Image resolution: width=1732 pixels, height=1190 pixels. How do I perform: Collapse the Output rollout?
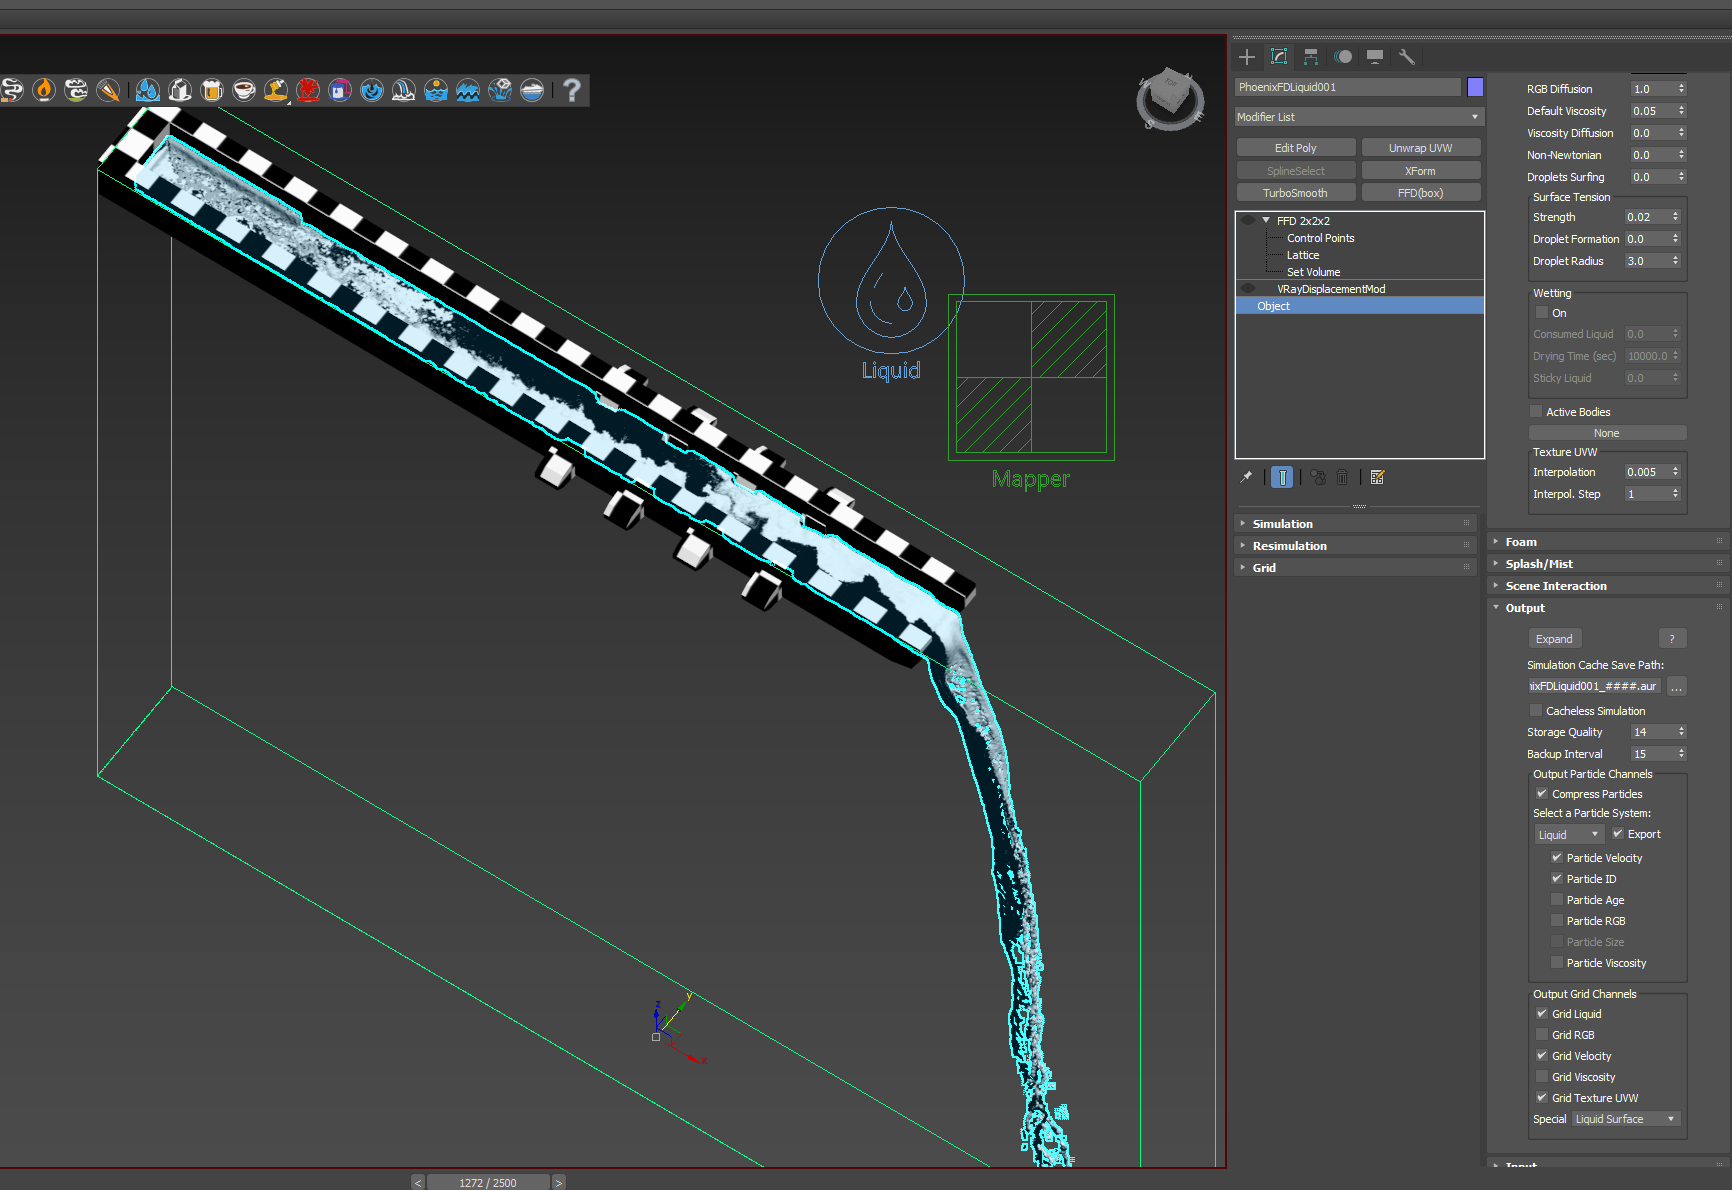1609,608
